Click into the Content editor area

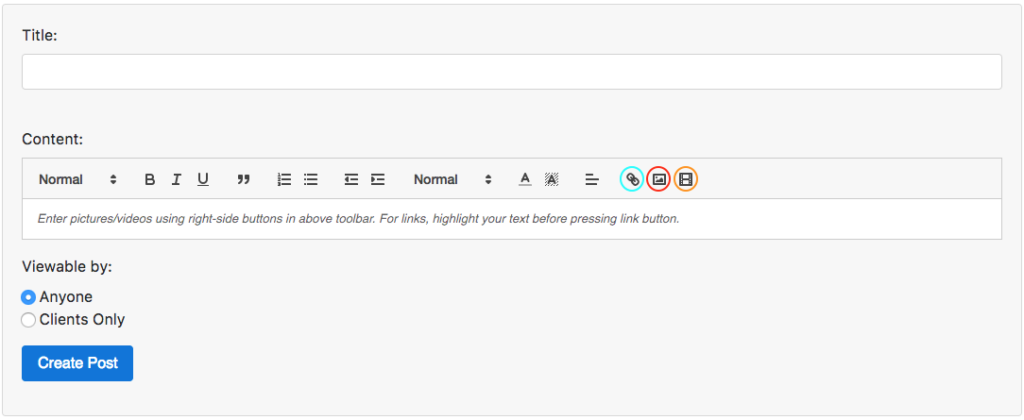pyautogui.click(x=511, y=219)
